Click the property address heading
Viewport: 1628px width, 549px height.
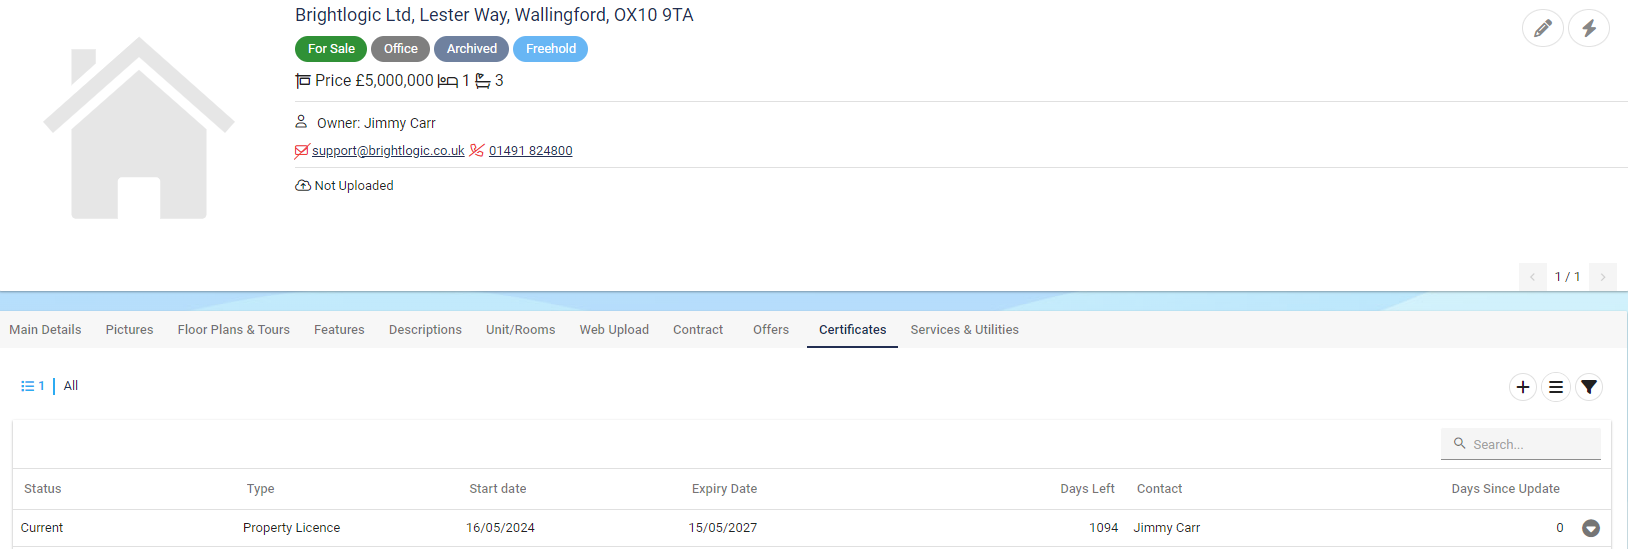[x=494, y=15]
